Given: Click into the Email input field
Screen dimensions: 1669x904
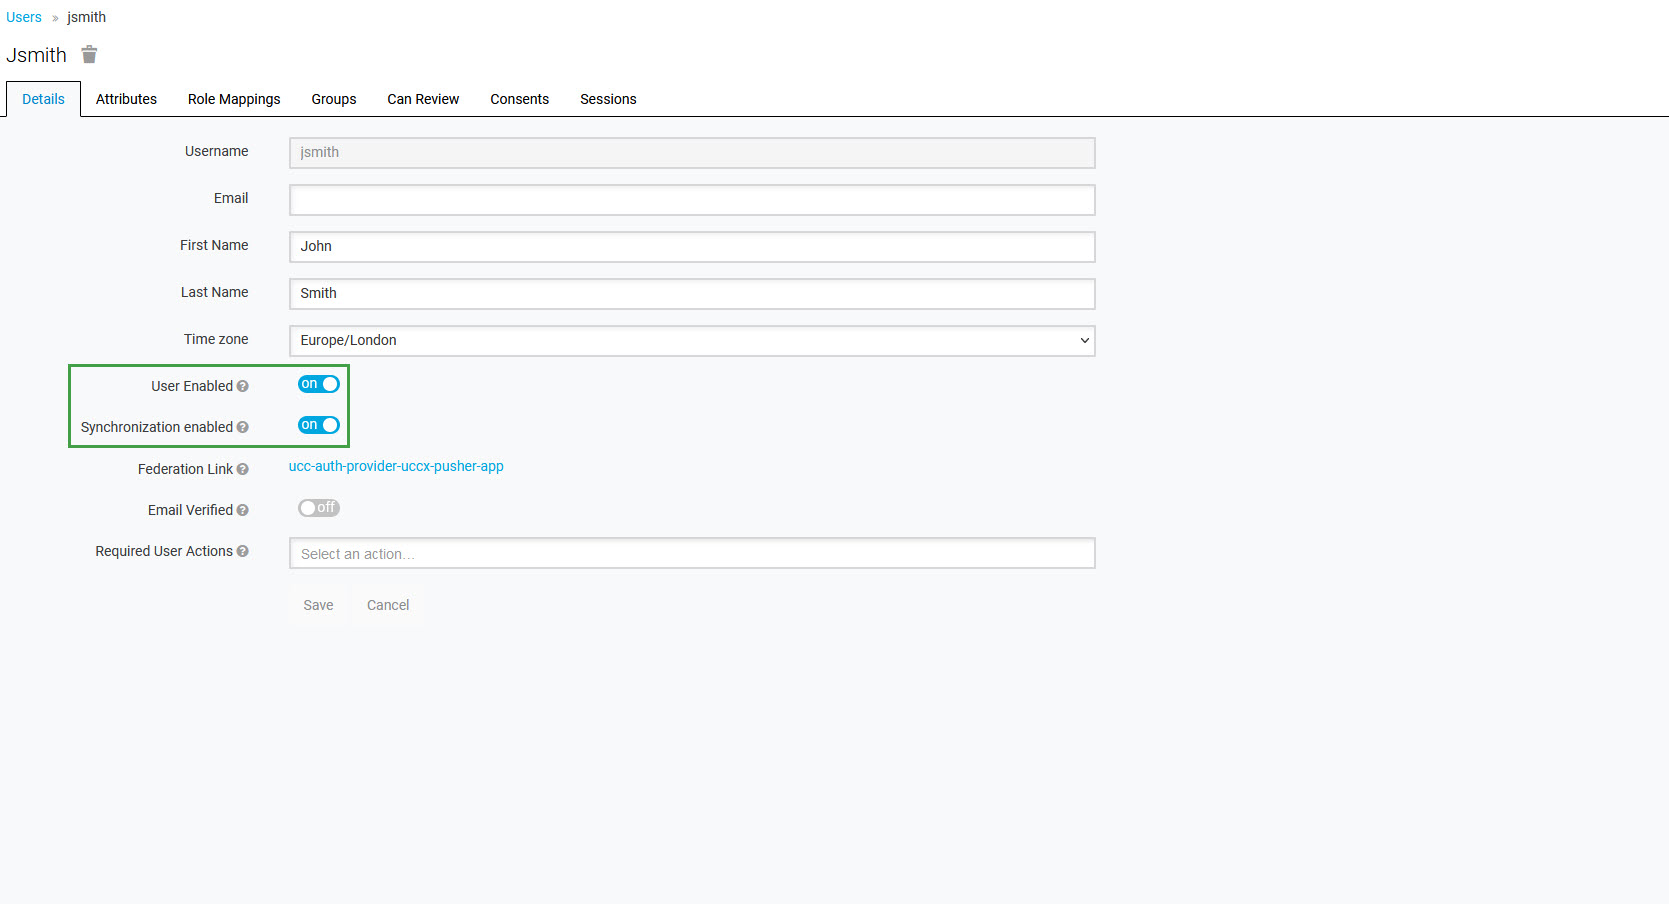Looking at the screenshot, I should 691,200.
